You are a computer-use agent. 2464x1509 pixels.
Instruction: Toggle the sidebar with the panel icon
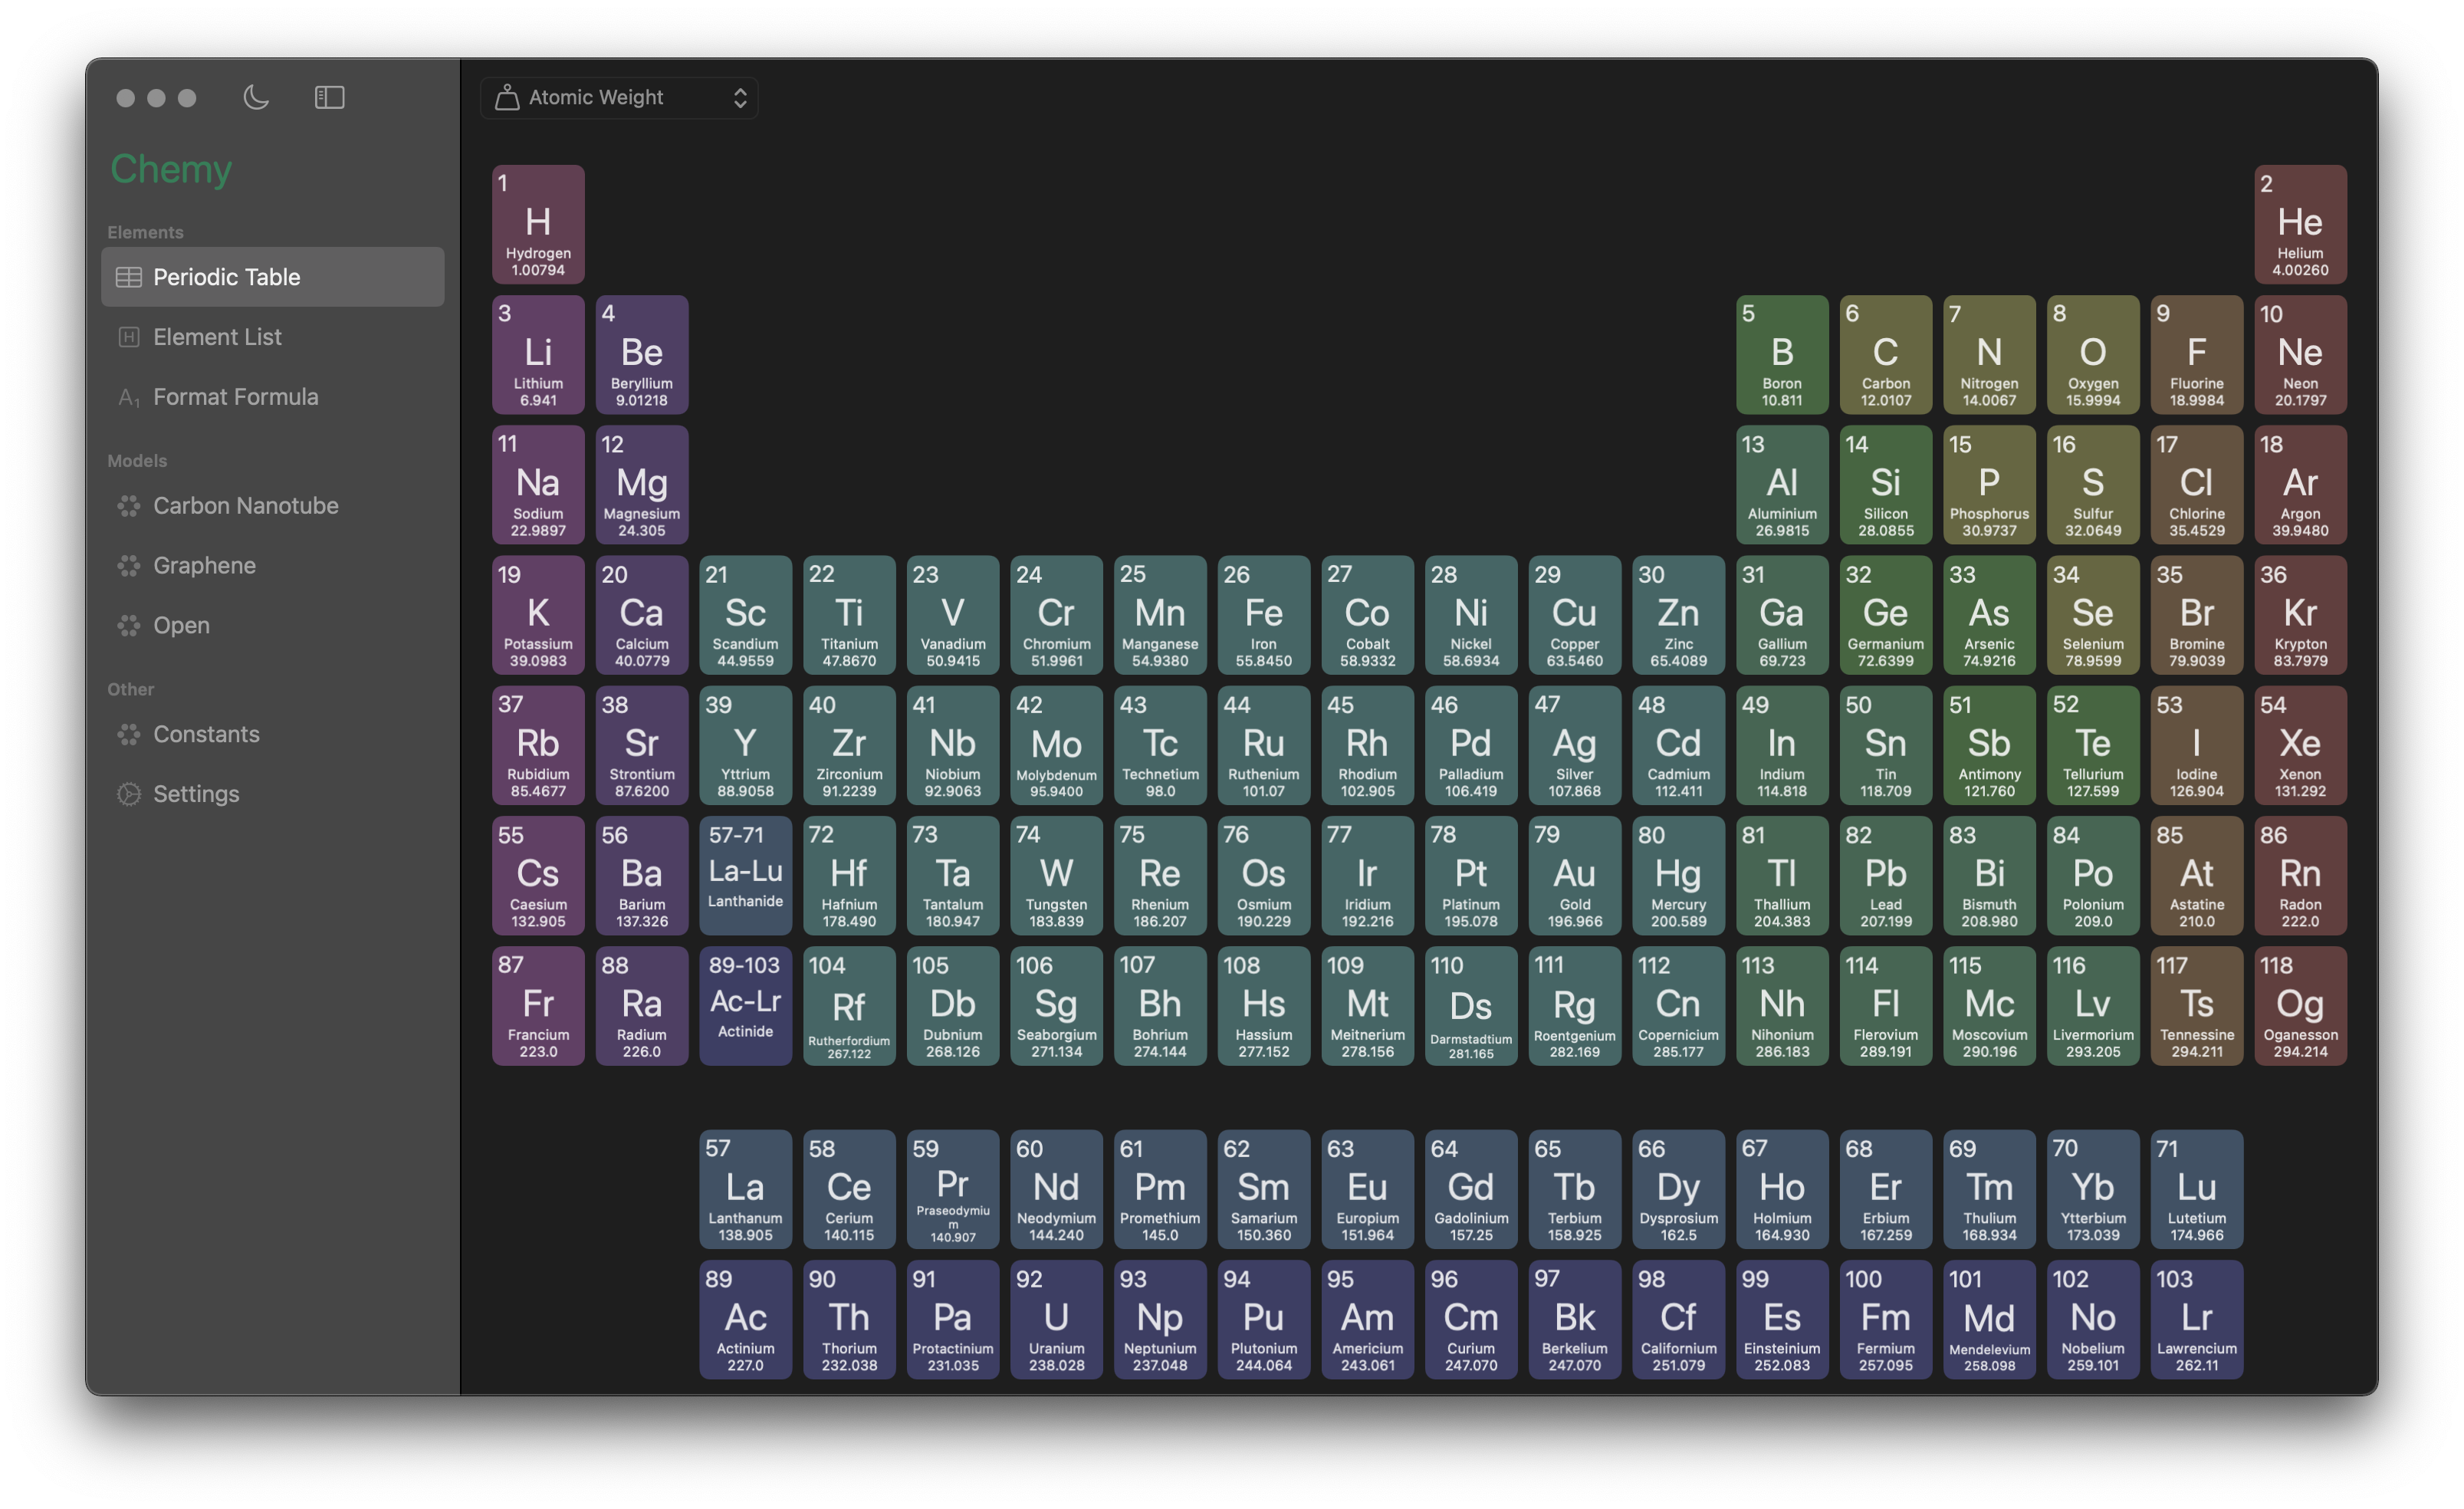pos(329,97)
